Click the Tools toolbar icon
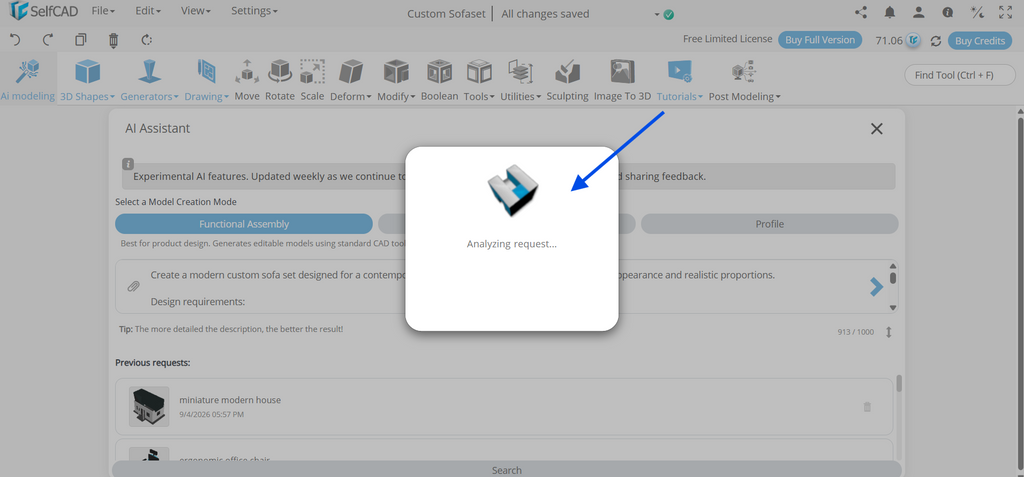Image resolution: width=1024 pixels, height=477 pixels. (479, 71)
